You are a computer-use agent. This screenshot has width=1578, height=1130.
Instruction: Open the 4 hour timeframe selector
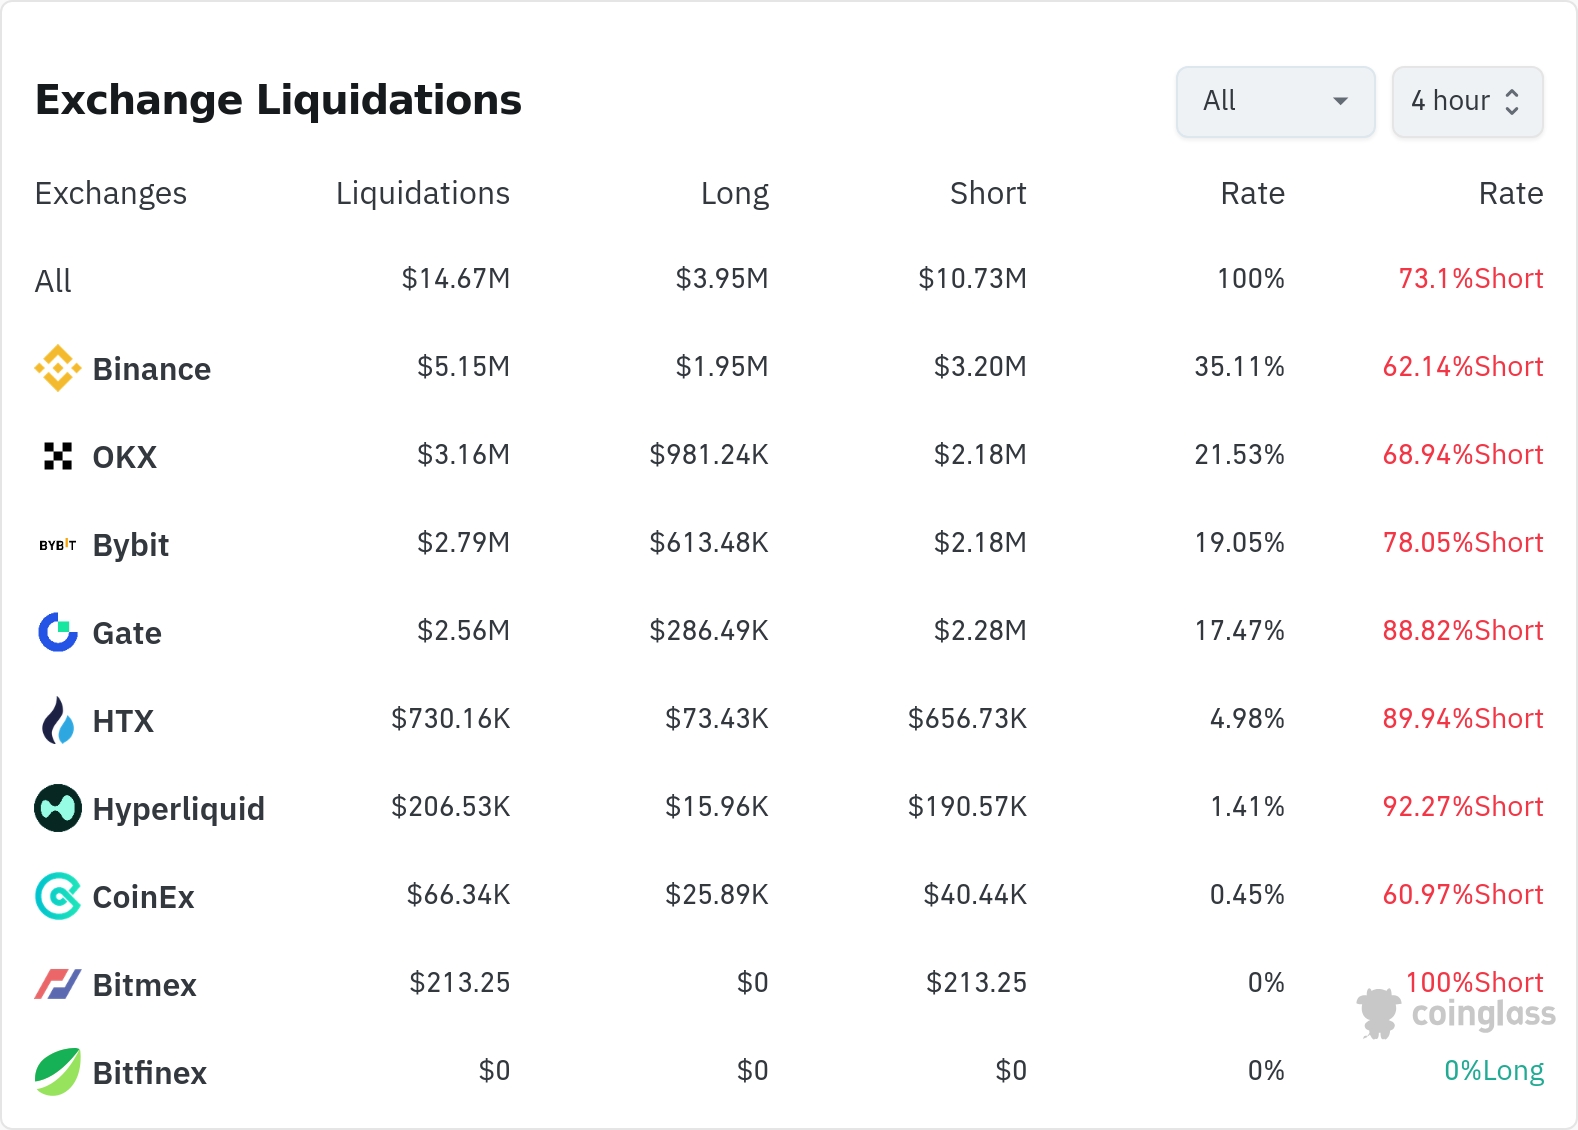pos(1450,101)
